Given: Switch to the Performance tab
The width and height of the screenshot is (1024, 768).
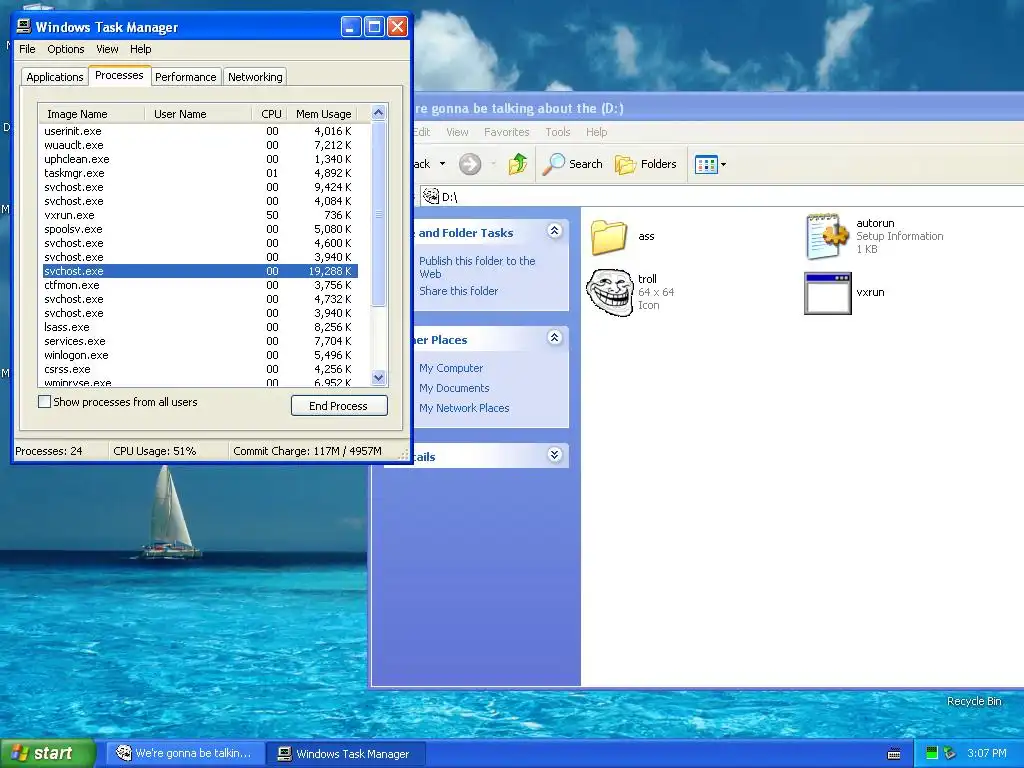Looking at the screenshot, I should click(x=185, y=76).
